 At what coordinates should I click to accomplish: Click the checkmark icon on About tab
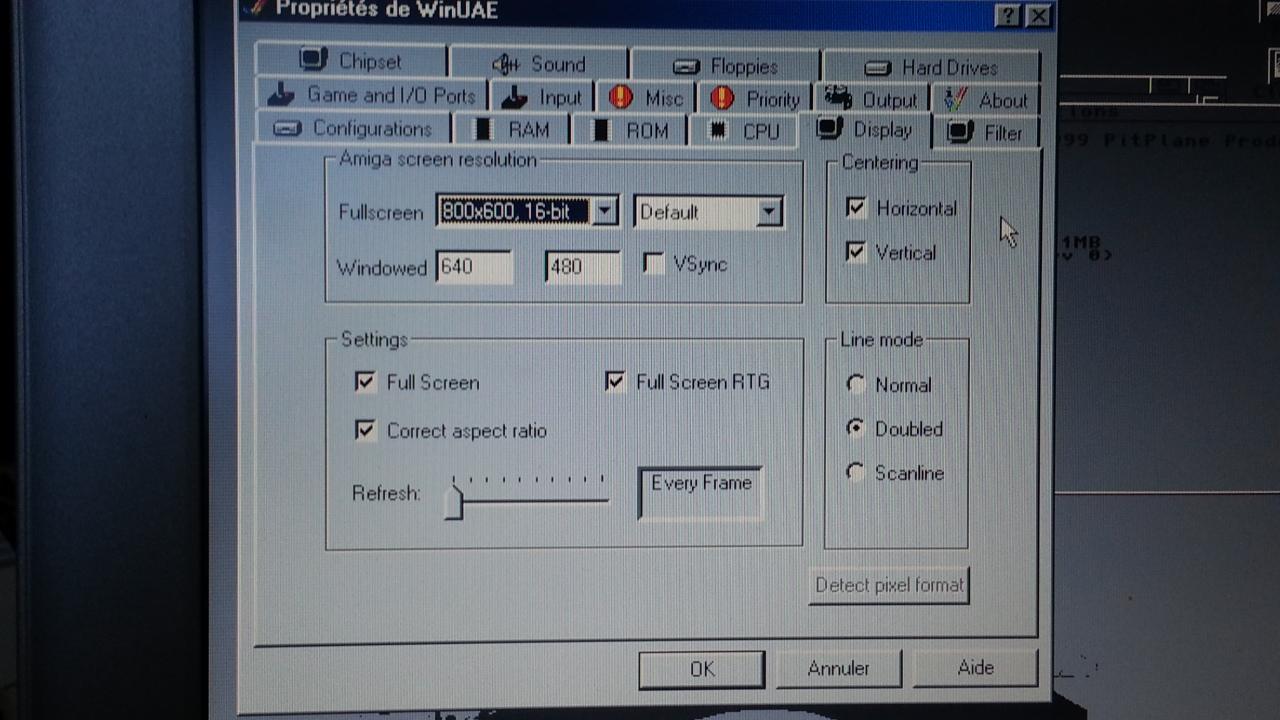[x=956, y=100]
